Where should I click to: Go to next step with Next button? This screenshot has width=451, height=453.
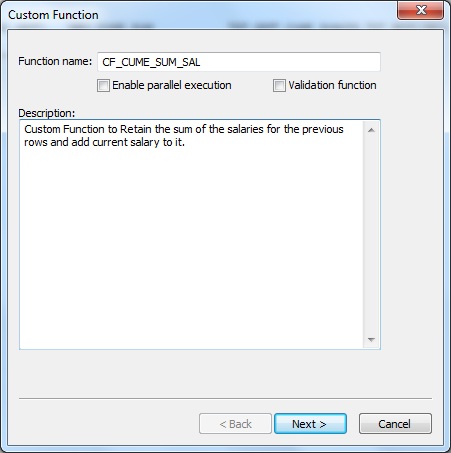click(310, 424)
